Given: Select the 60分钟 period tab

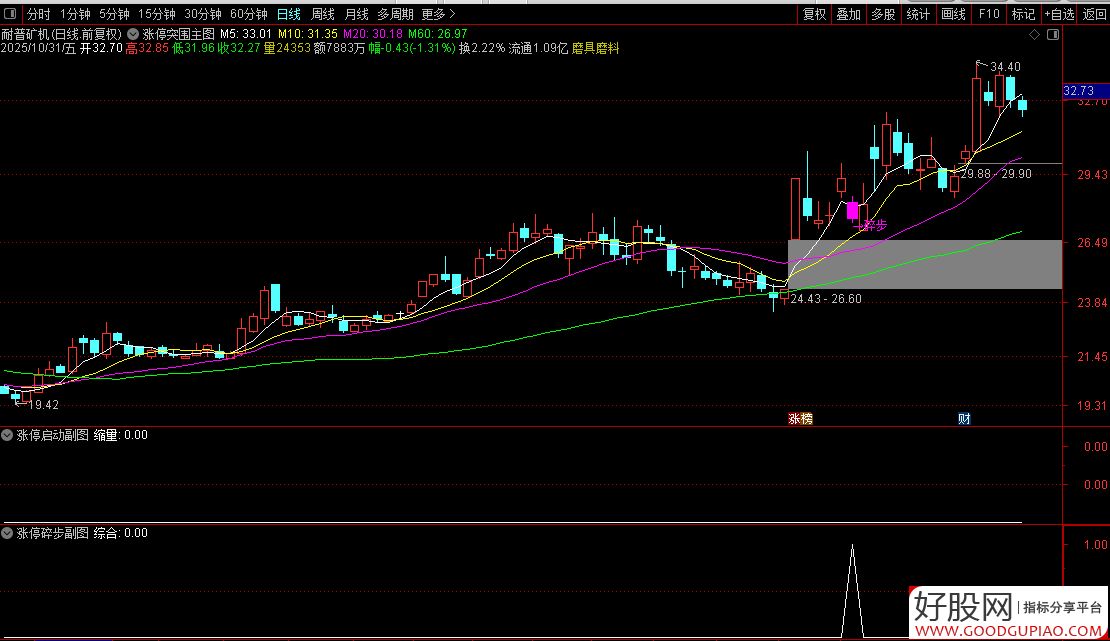Looking at the screenshot, I should 249,14.
